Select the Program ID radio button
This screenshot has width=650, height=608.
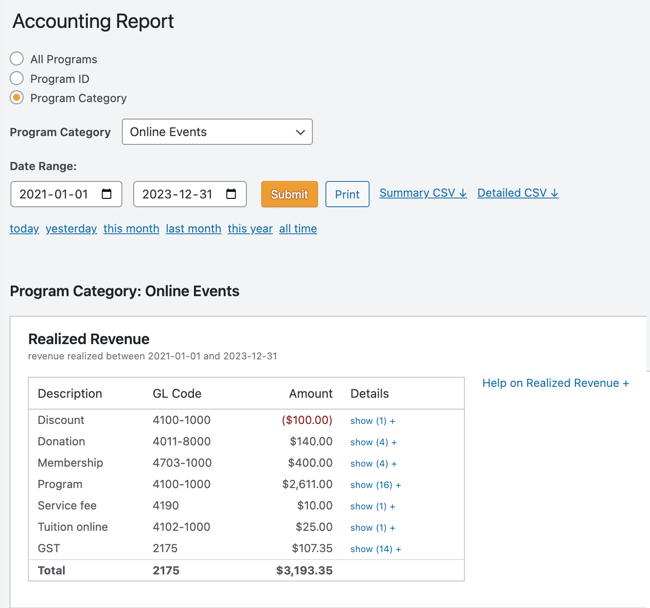point(17,78)
